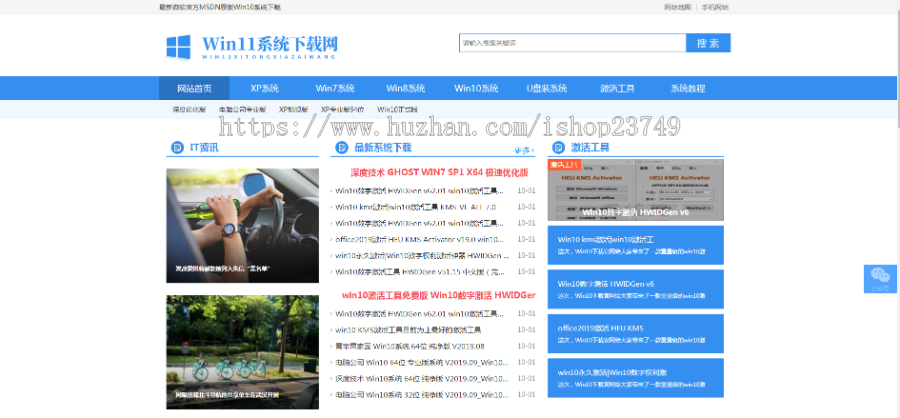Open the 网站地图 link at top right

678,7
